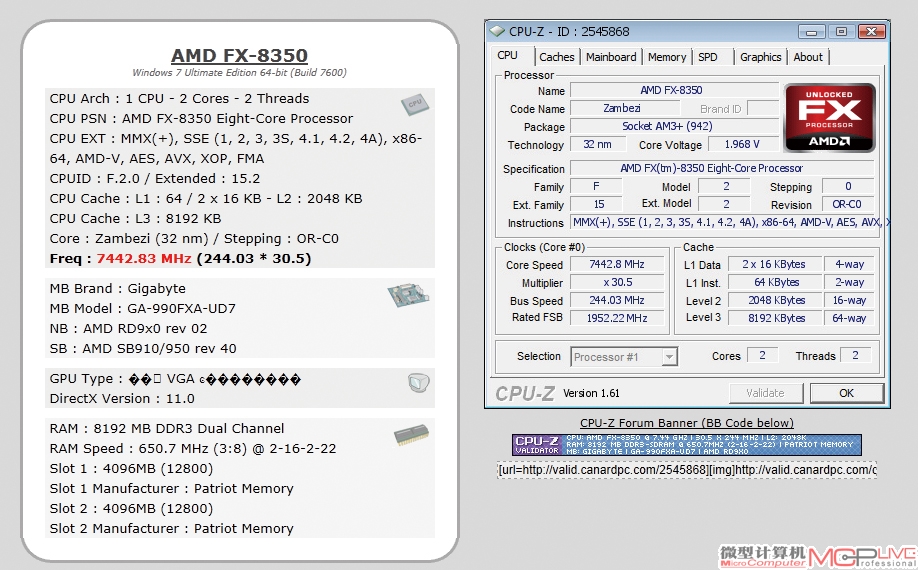Click the L1 Inst. value 64 KBytes
Screen dimensions: 918x570
click(x=775, y=283)
